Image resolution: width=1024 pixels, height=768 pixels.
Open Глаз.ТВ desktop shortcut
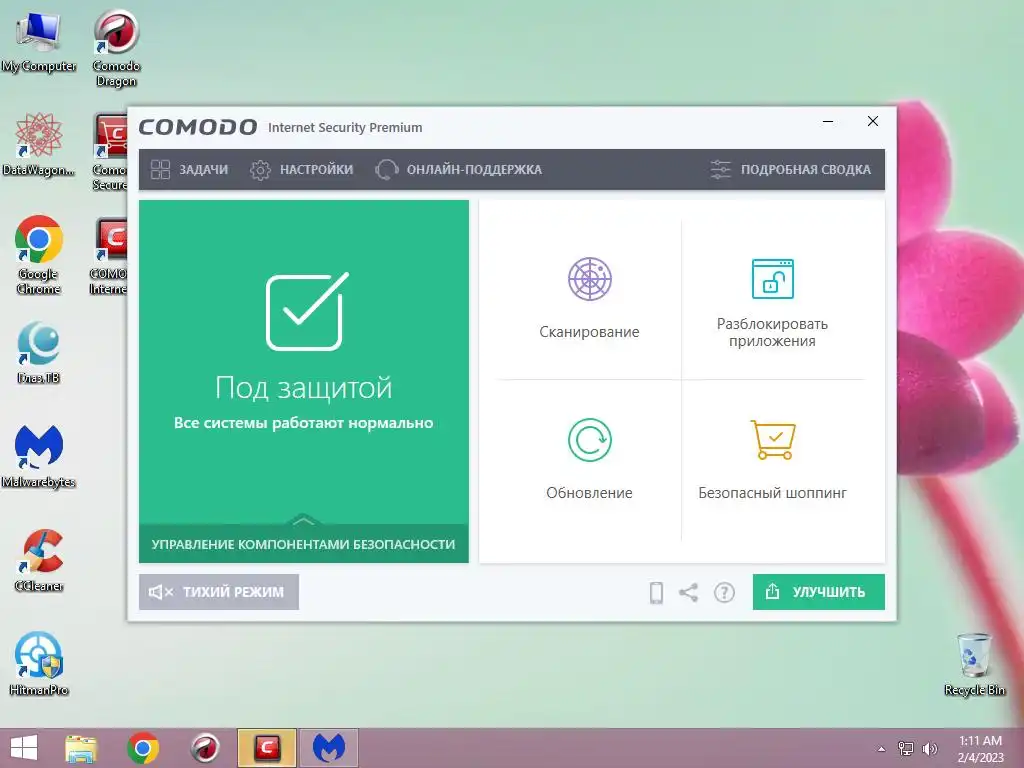click(x=39, y=353)
